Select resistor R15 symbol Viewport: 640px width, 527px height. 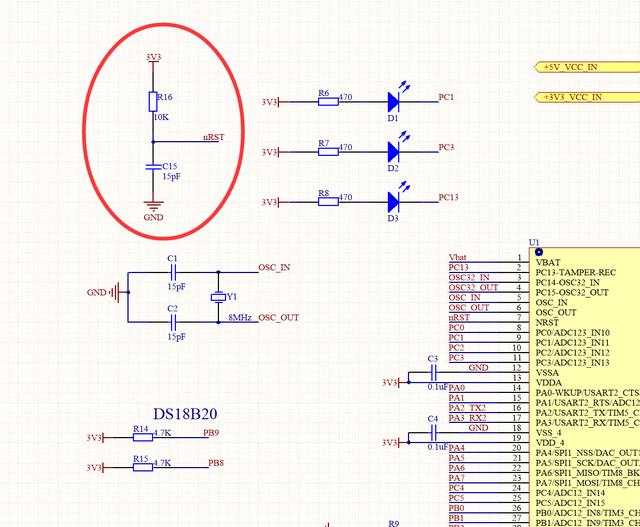pyautogui.click(x=143, y=467)
